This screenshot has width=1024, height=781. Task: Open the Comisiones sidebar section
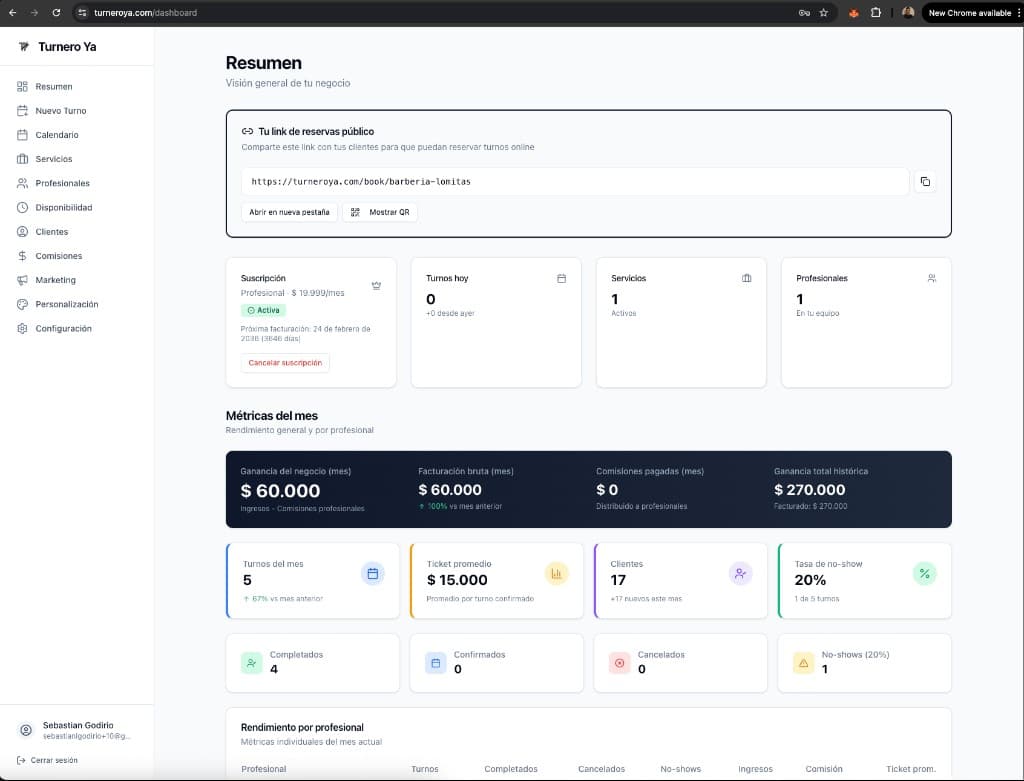pyautogui.click(x=58, y=256)
